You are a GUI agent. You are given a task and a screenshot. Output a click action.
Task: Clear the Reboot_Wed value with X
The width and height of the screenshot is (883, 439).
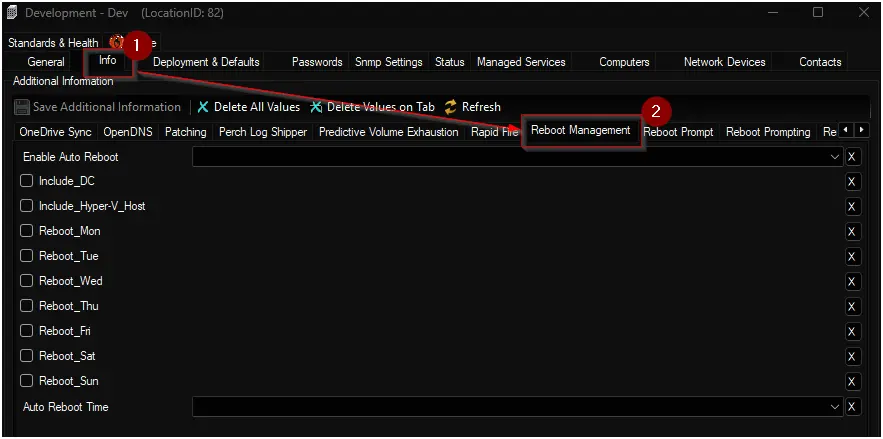pyautogui.click(x=853, y=281)
